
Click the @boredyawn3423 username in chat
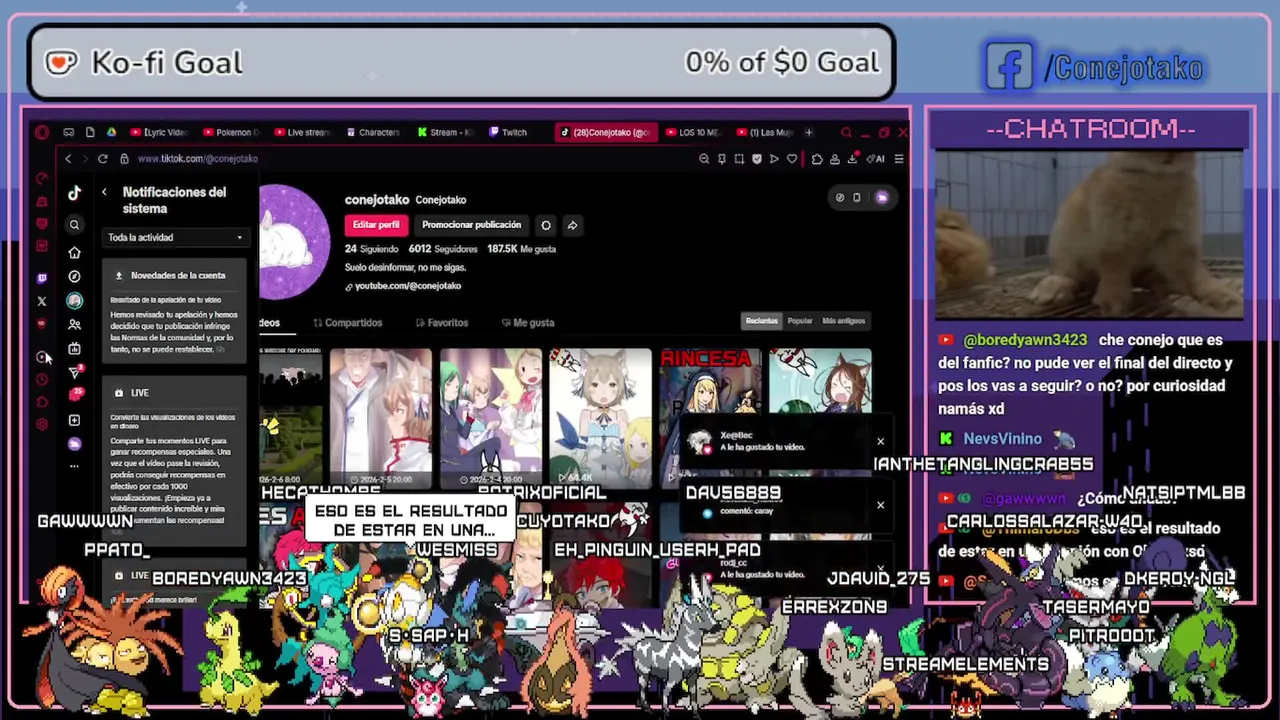pyautogui.click(x=1025, y=340)
